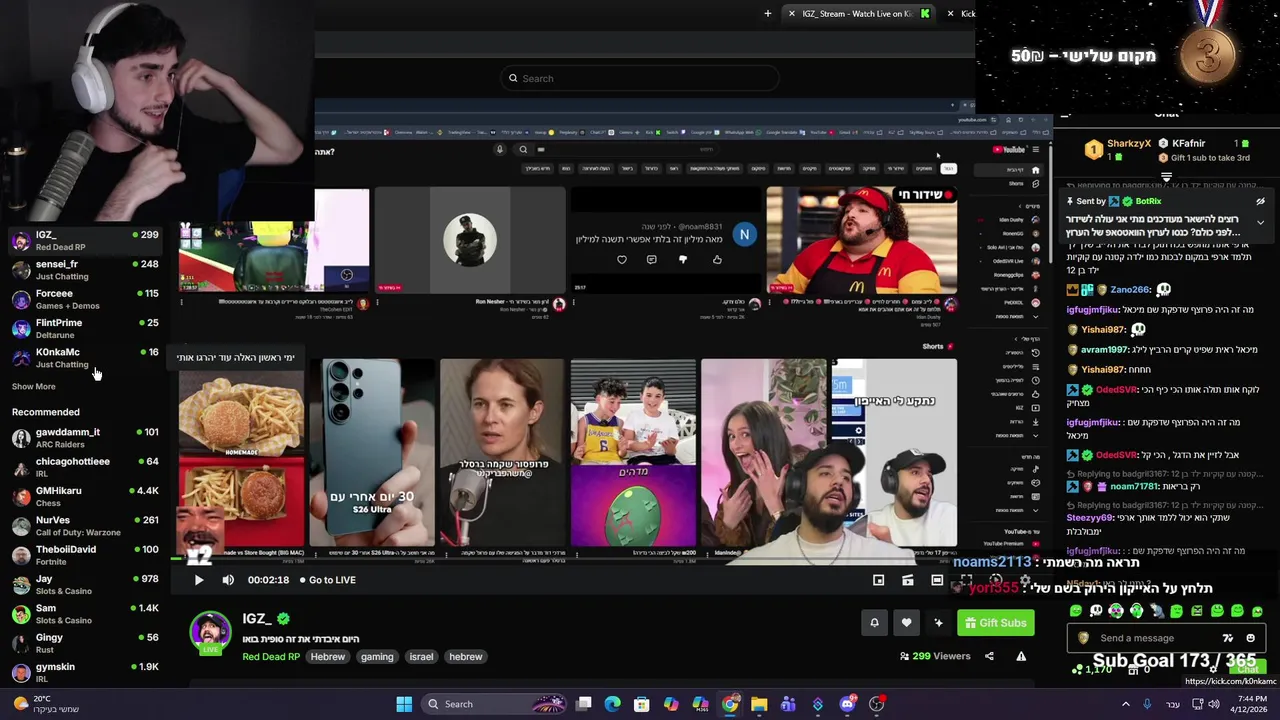Toggle stream notifications bell for IGZ_

pyautogui.click(x=874, y=623)
